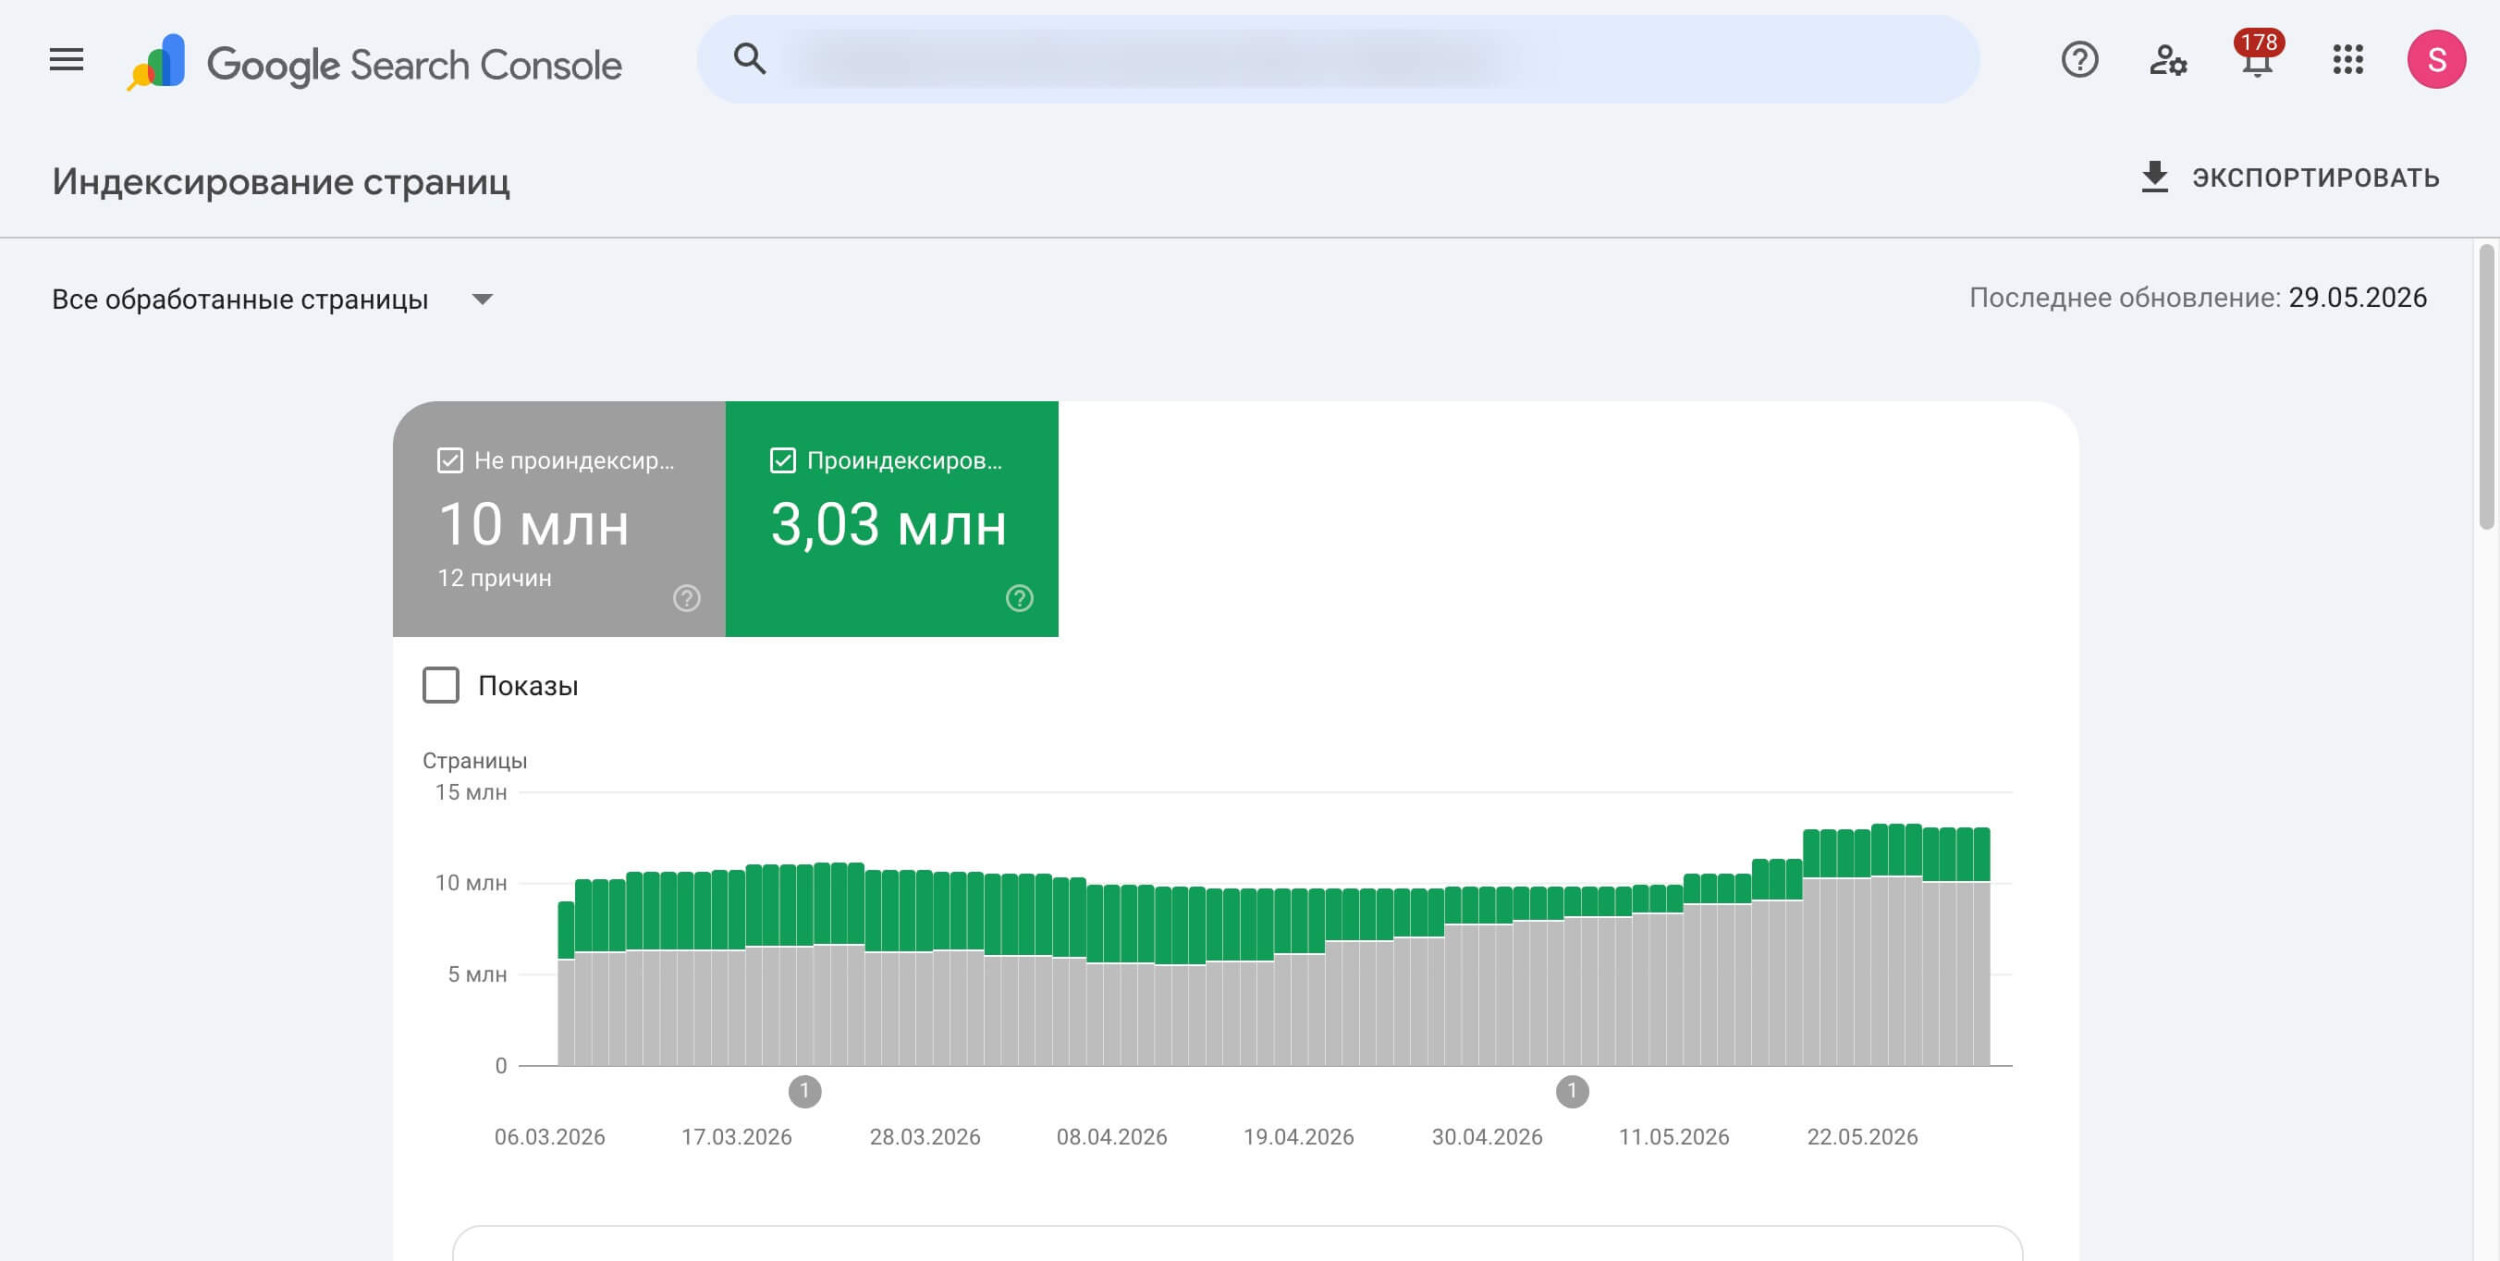
Task: Click help icon in not-indexed tile
Action: pyautogui.click(x=686, y=598)
